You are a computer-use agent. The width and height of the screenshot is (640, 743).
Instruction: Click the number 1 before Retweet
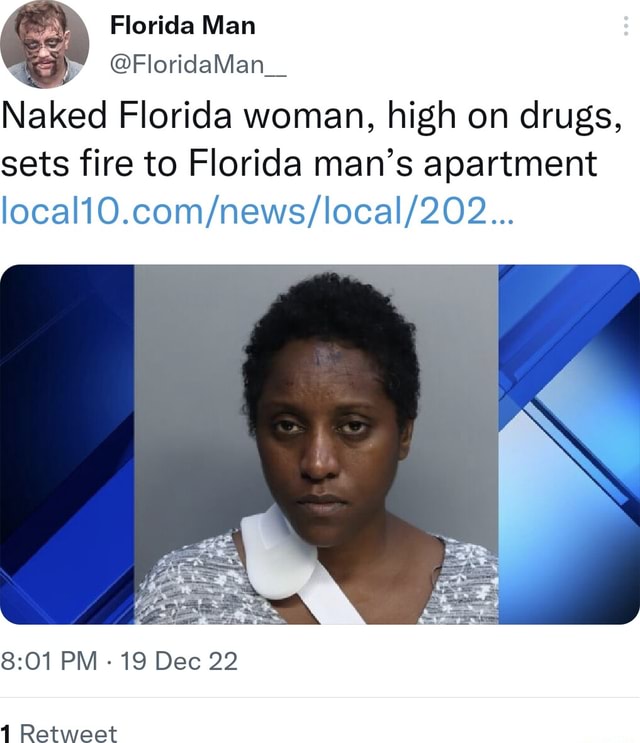(x=6, y=733)
